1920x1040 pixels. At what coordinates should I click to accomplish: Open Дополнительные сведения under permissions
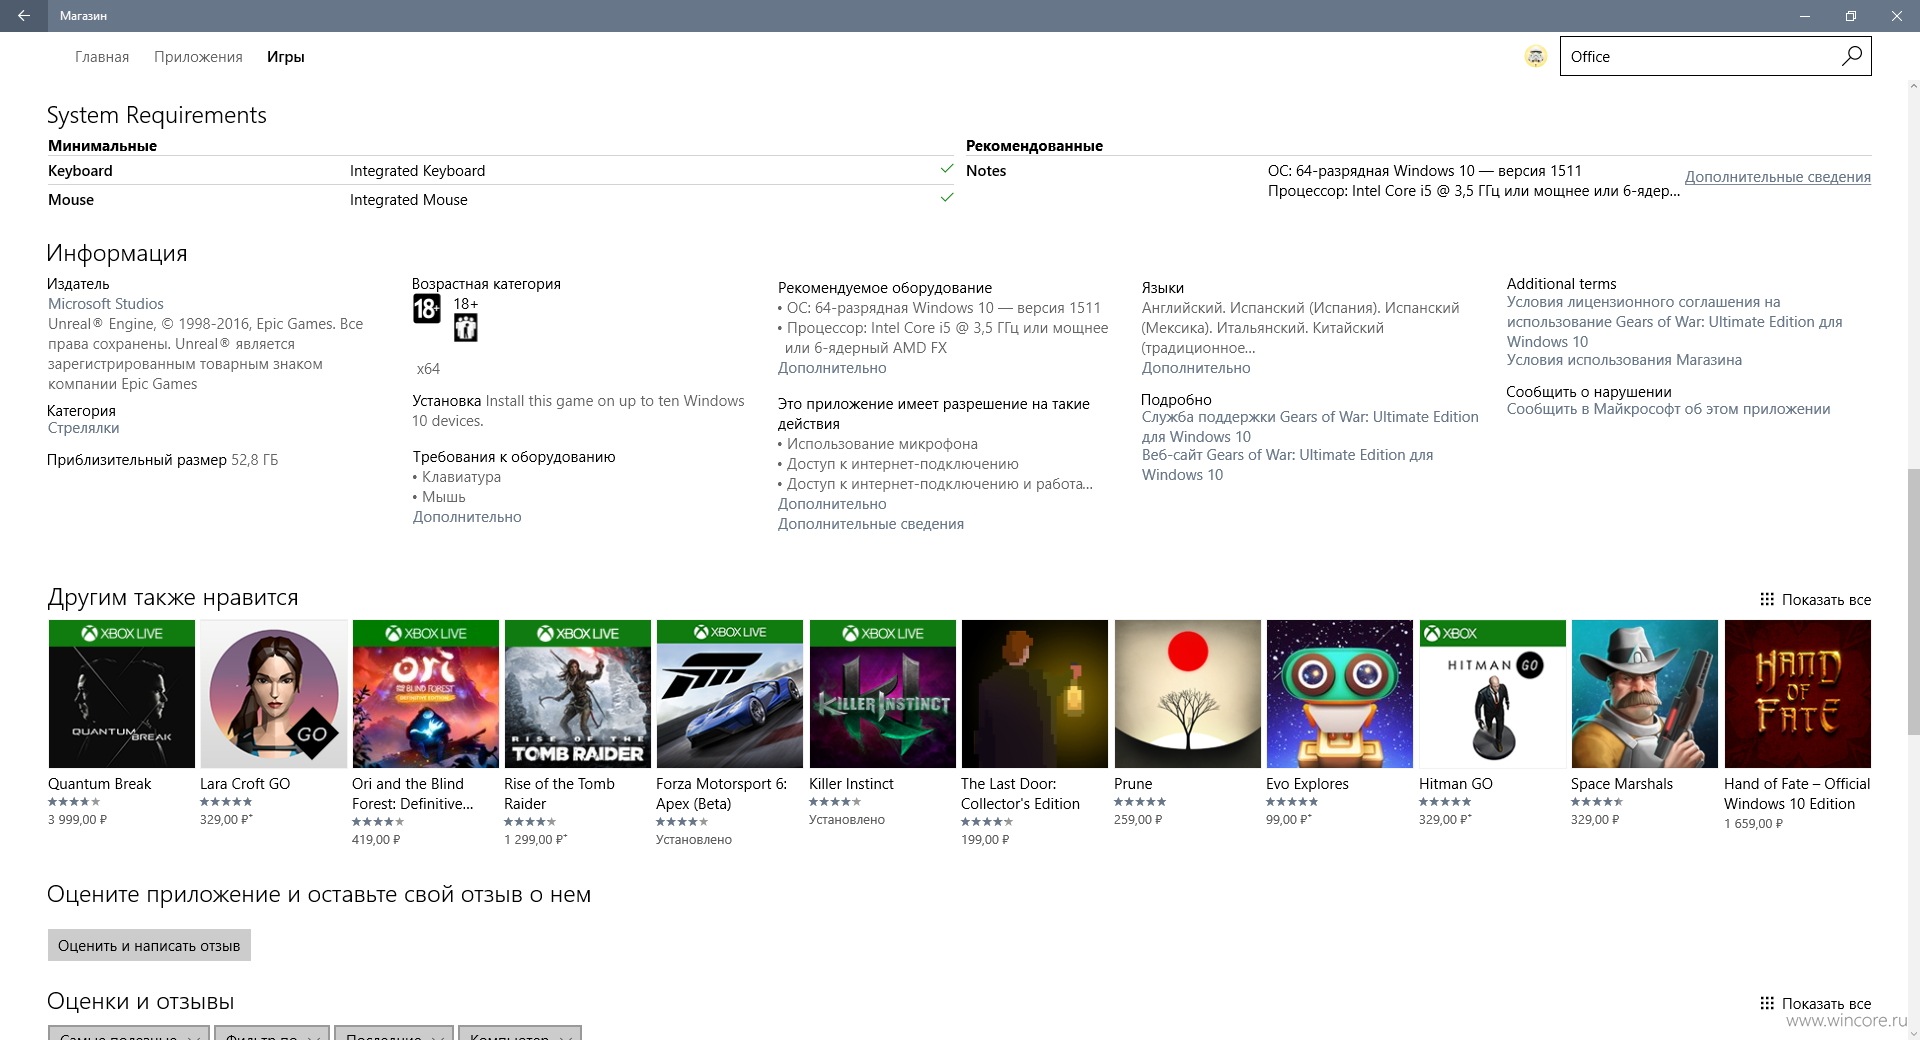[x=870, y=524]
